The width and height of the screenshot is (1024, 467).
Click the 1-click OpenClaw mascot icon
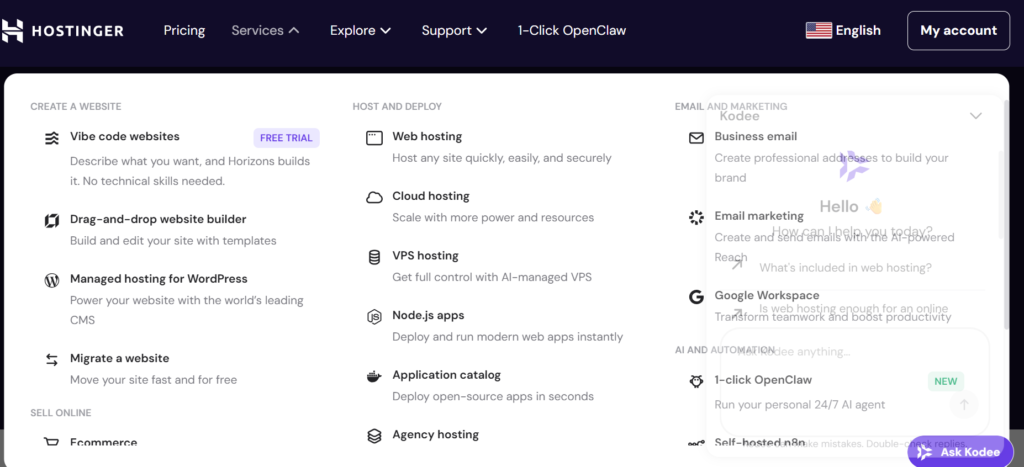tap(696, 381)
